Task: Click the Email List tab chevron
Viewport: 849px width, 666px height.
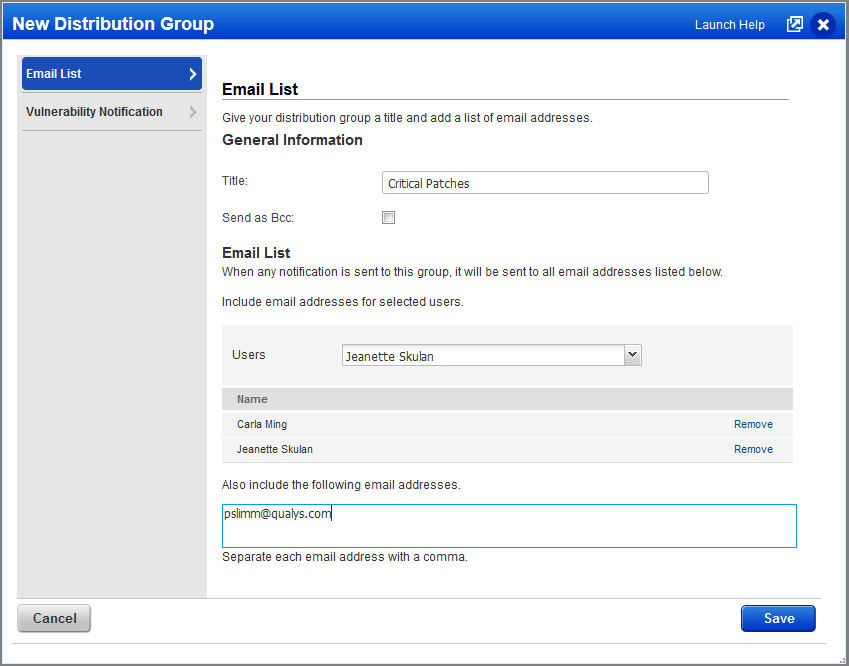Action: [193, 74]
